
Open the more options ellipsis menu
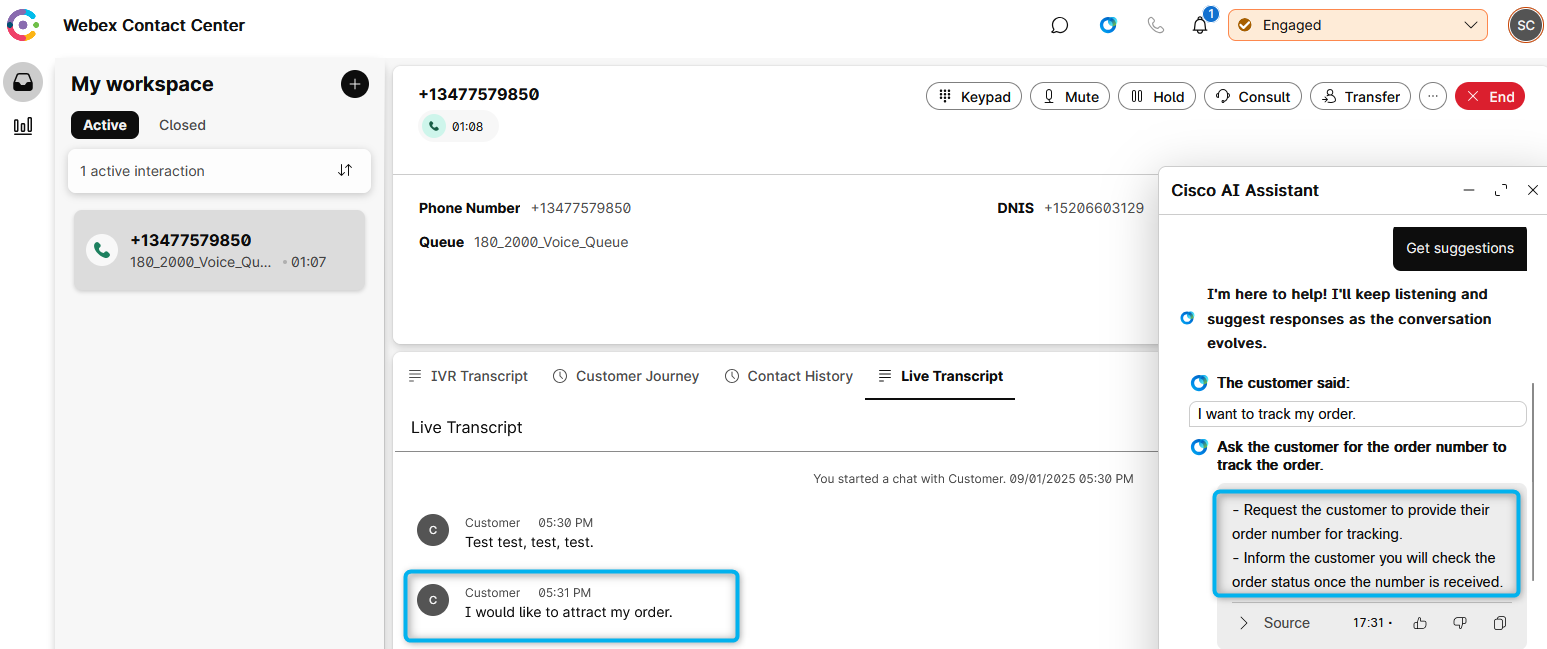[1433, 97]
